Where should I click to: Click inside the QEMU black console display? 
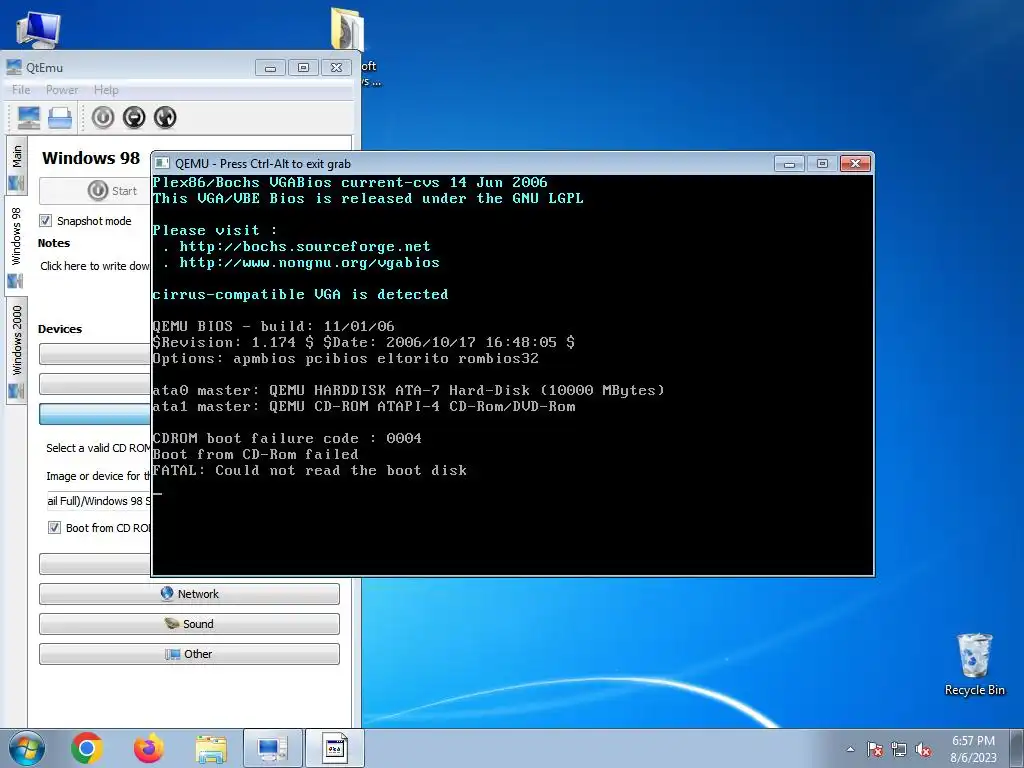pos(513,375)
